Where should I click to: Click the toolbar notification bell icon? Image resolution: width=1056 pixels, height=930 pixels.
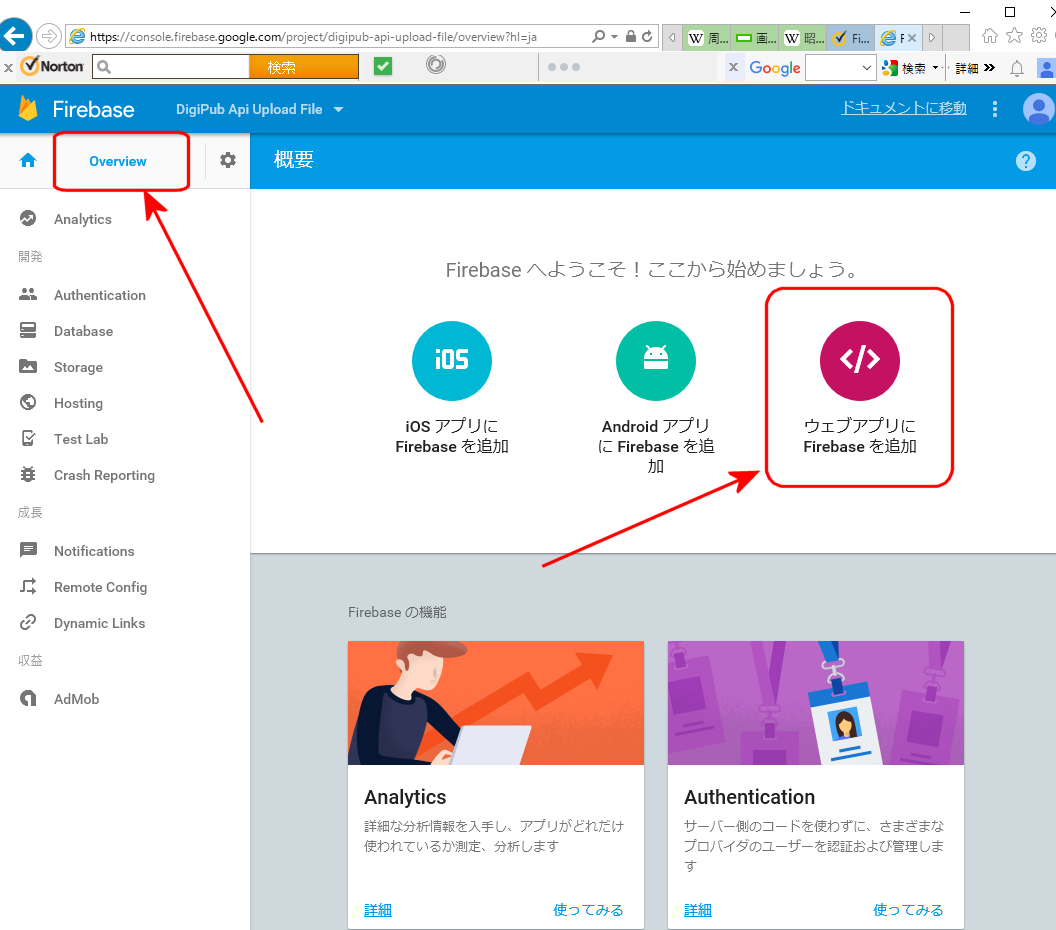tap(1017, 68)
